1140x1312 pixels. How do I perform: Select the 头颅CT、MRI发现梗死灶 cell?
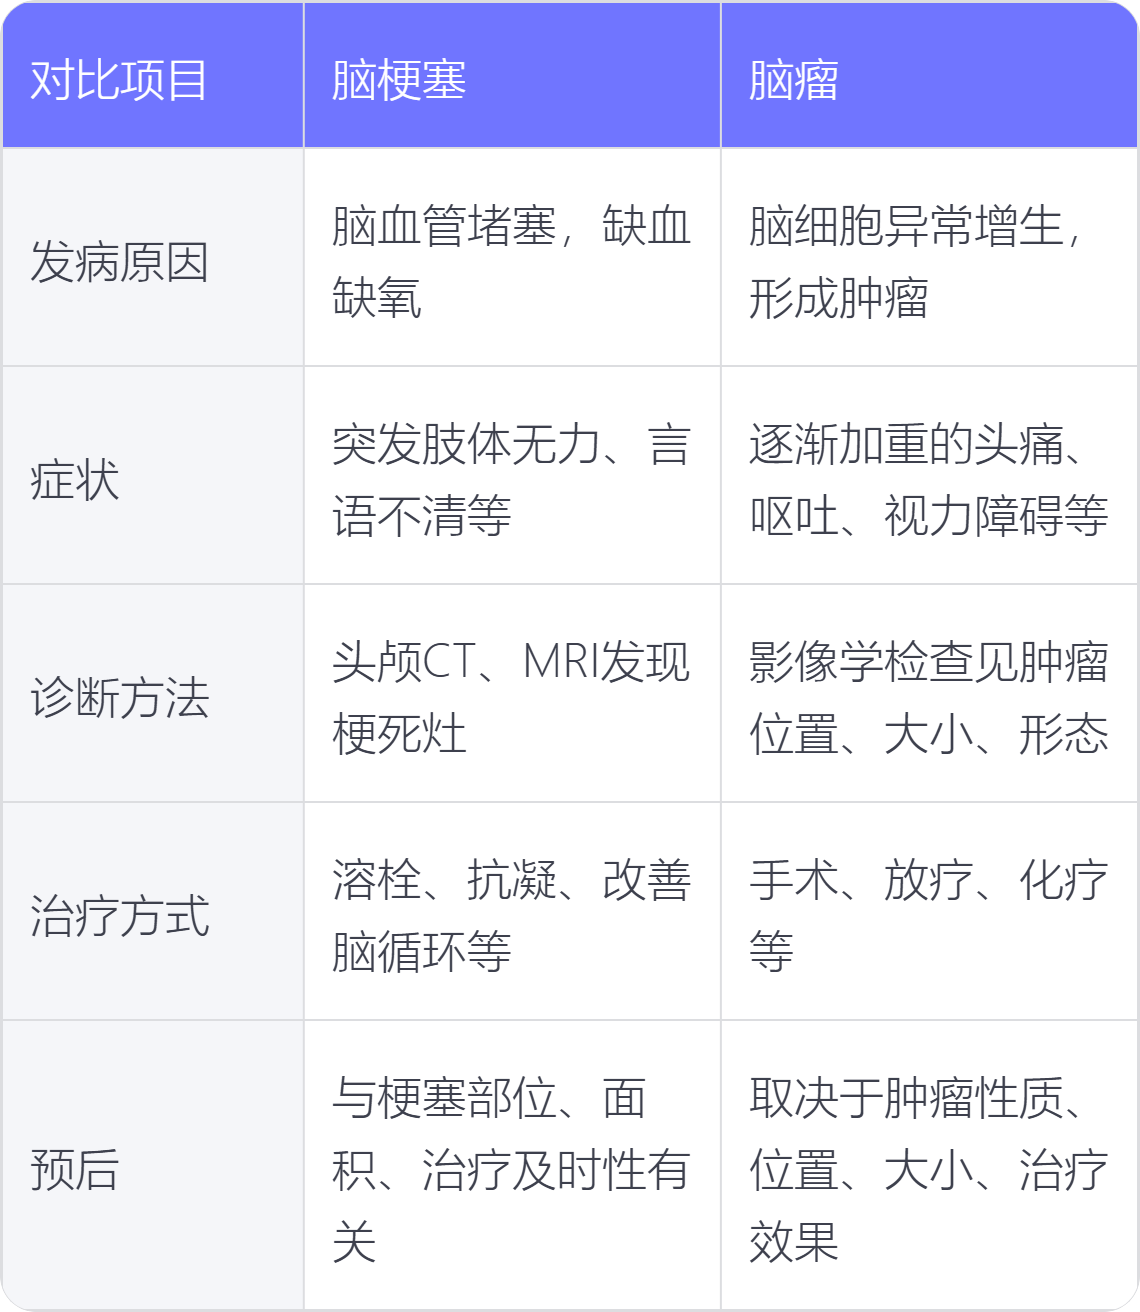coord(511,698)
